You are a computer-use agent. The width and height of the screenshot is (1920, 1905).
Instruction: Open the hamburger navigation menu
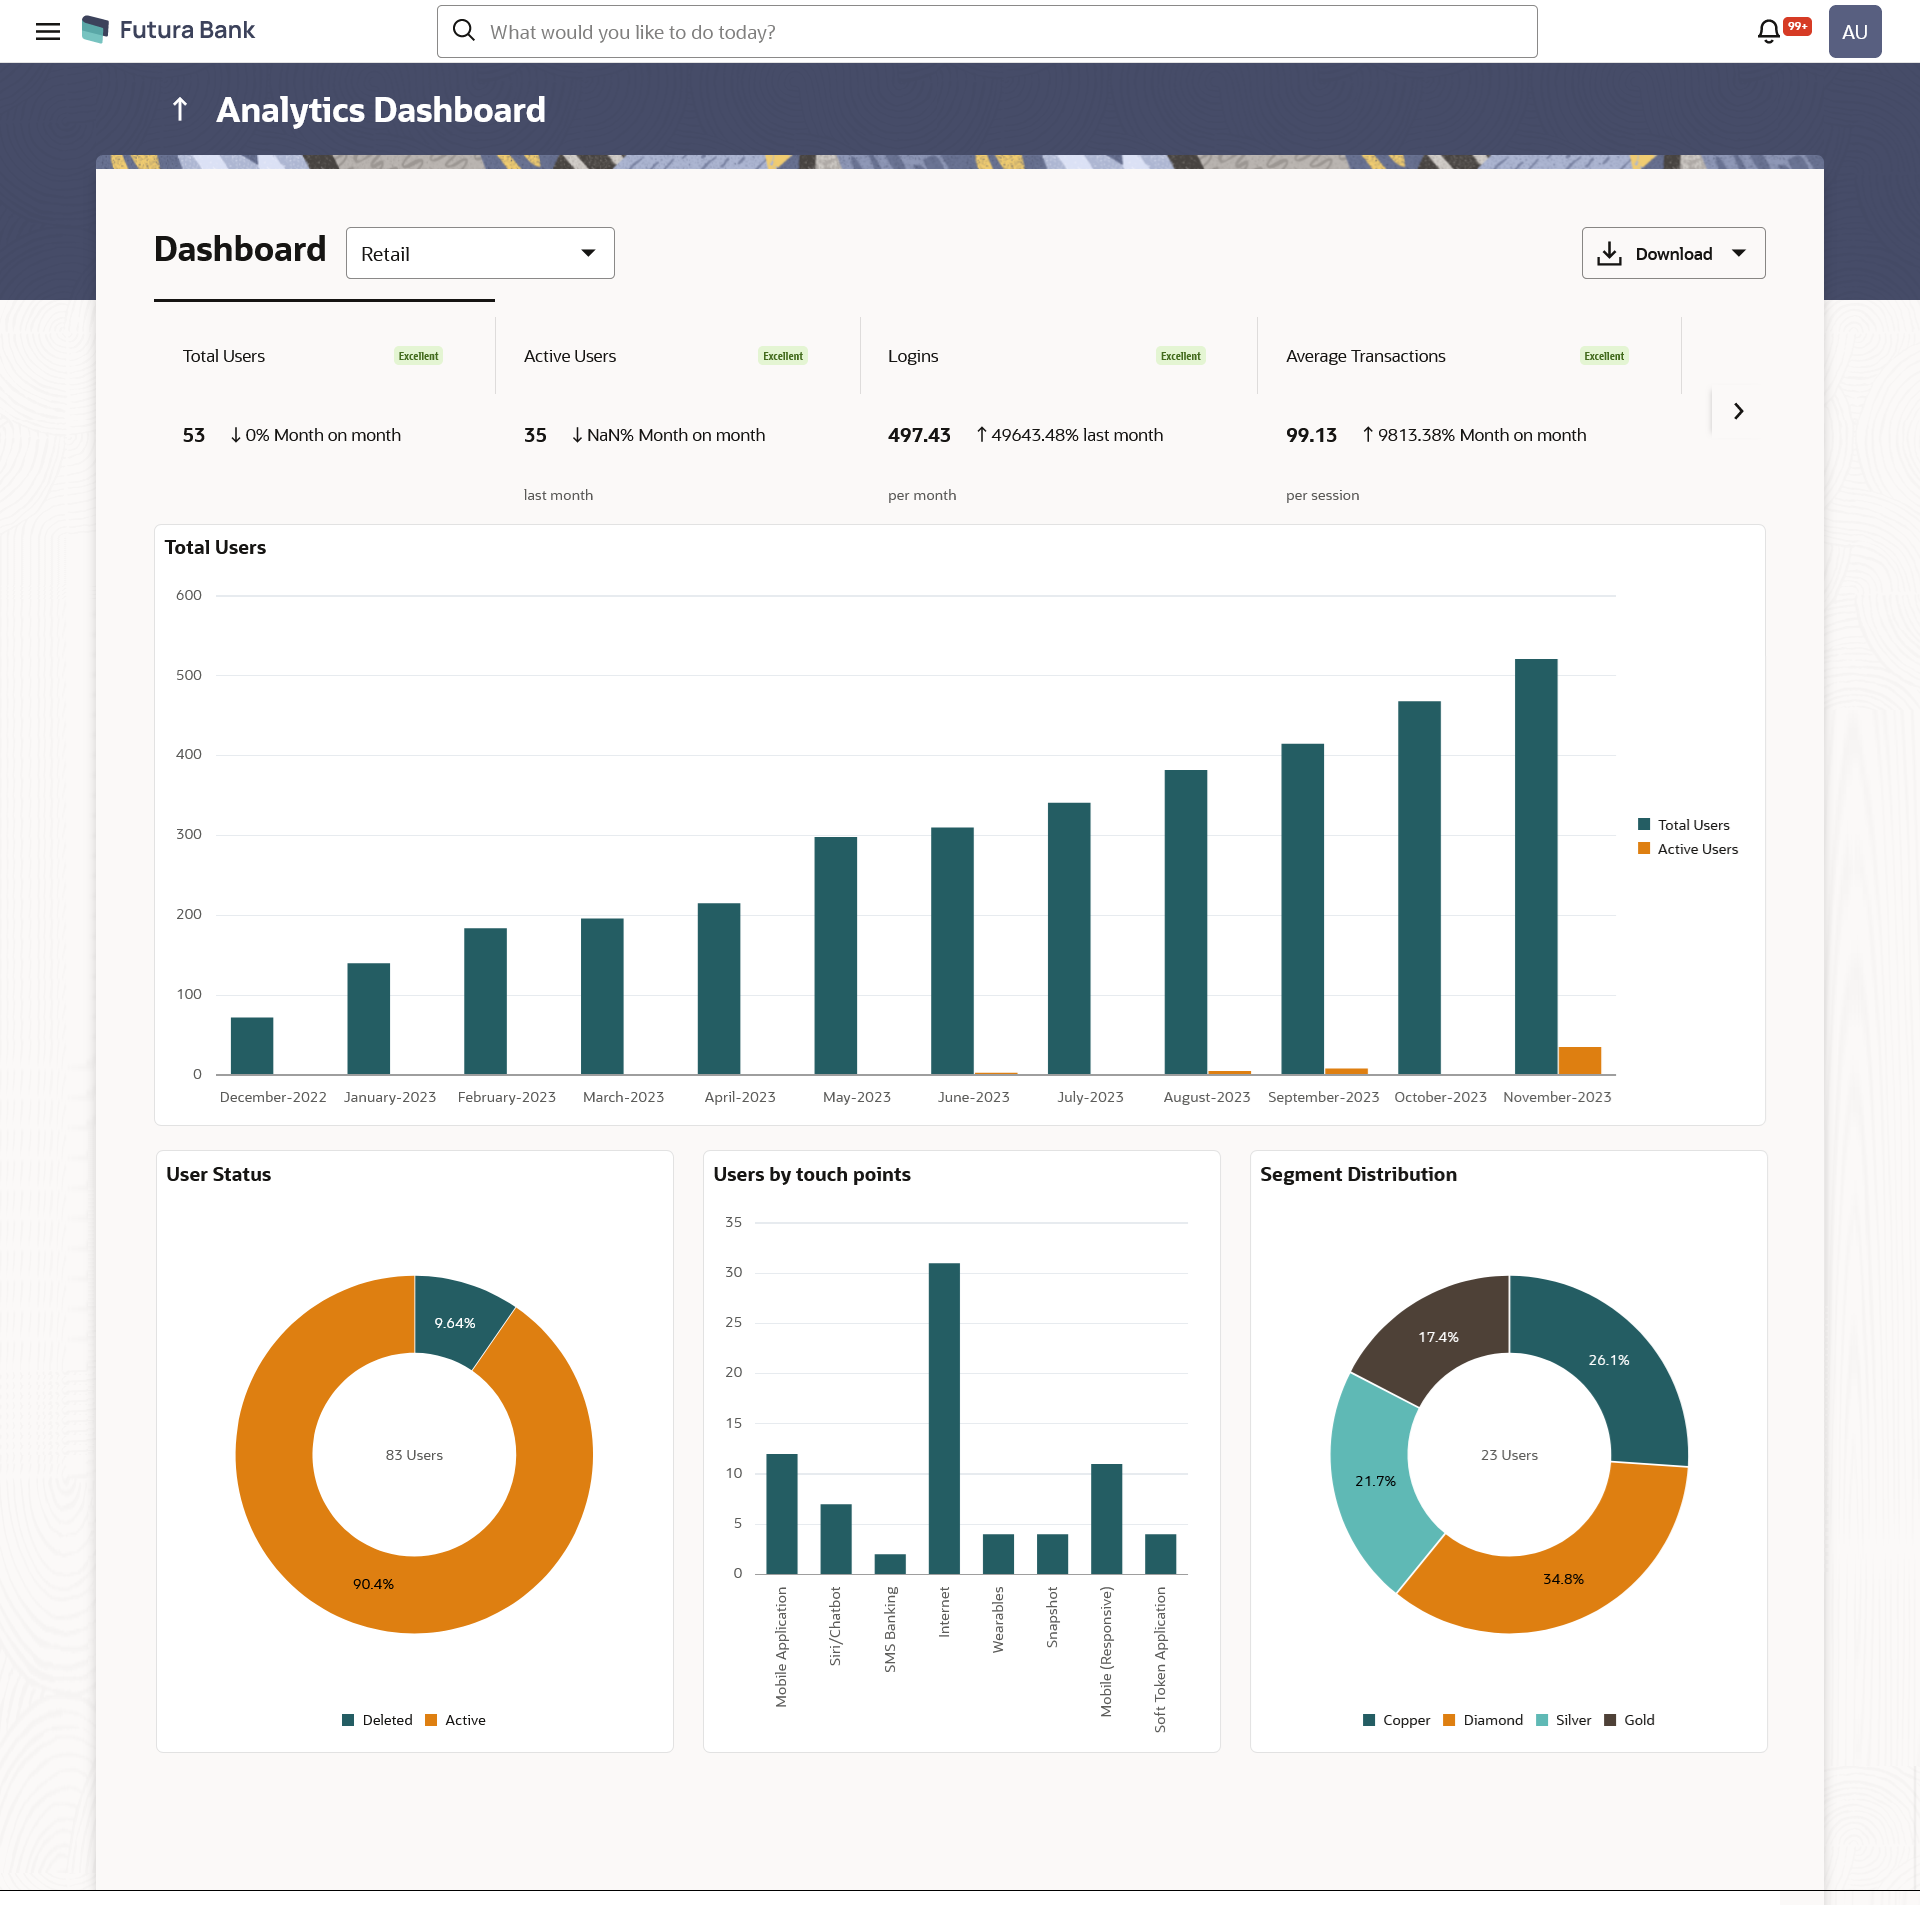(47, 31)
